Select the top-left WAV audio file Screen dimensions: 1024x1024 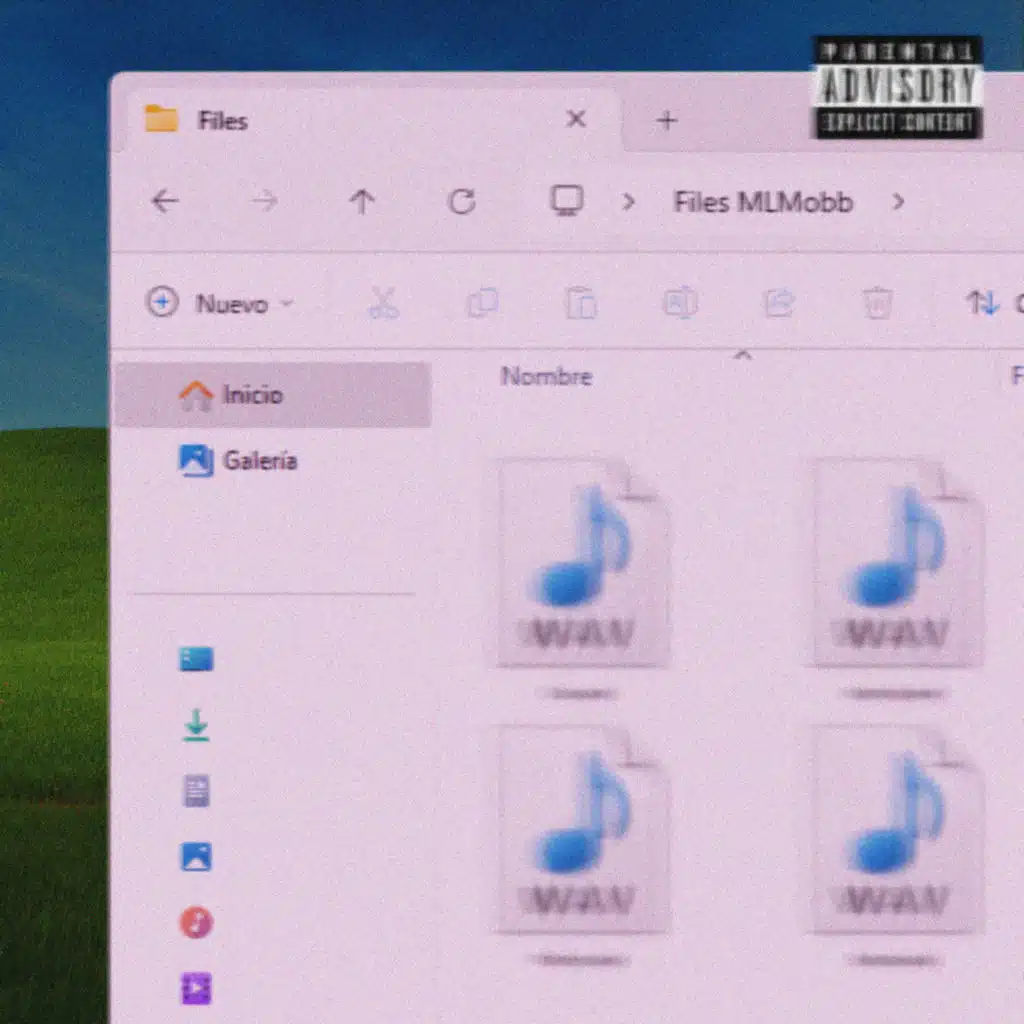[x=582, y=565]
